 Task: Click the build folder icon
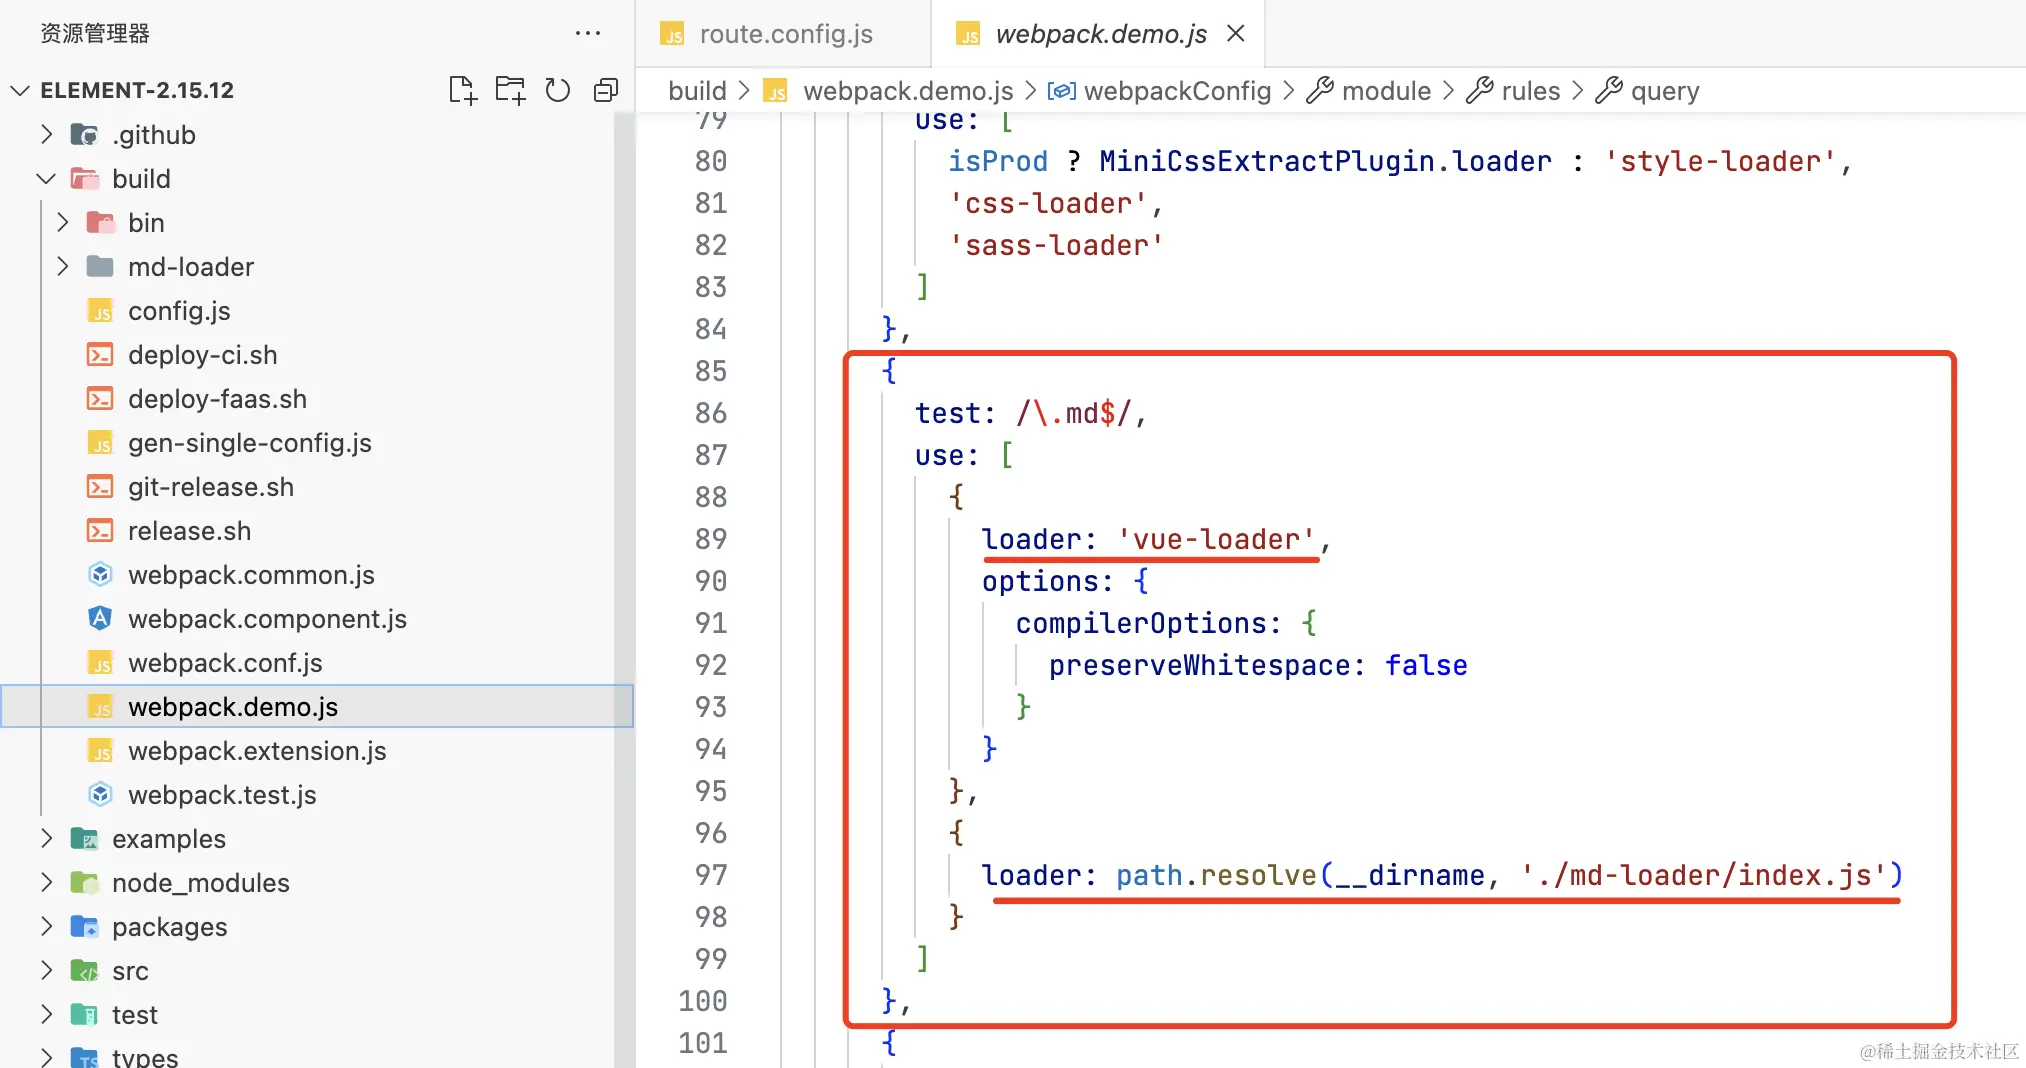point(84,178)
